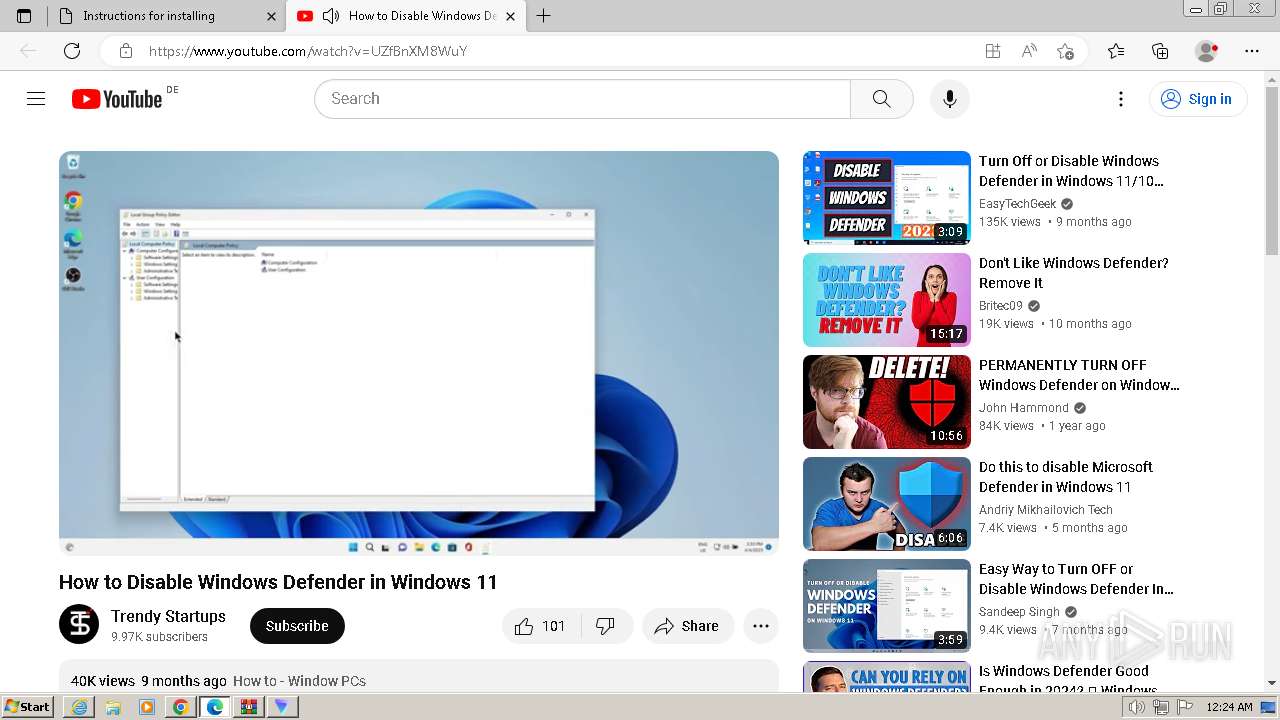Switch to How to Disable Windows tab
The height and width of the screenshot is (720, 1280).
tap(405, 16)
